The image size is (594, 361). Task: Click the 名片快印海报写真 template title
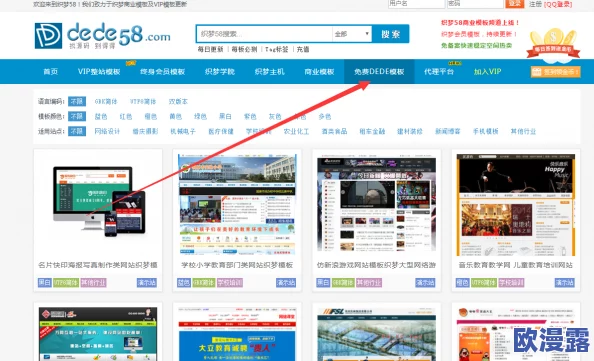98,265
